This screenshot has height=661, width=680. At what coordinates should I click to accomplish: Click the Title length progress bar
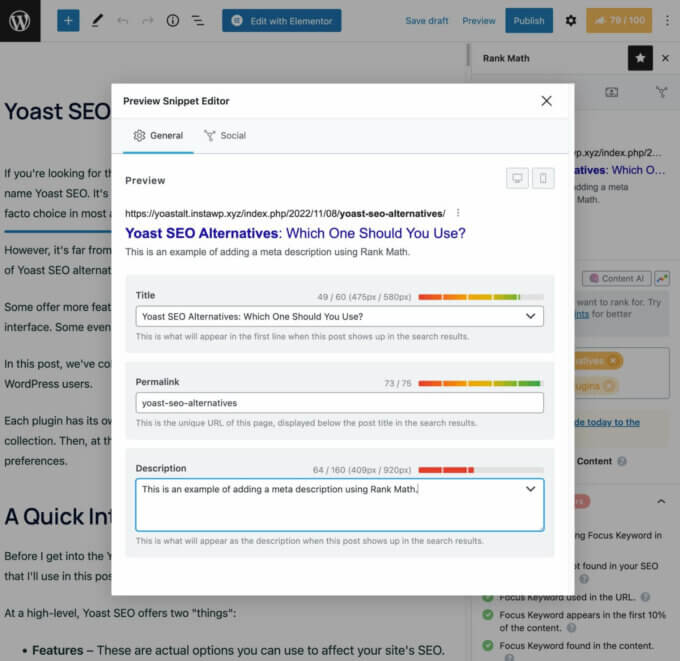tap(481, 297)
